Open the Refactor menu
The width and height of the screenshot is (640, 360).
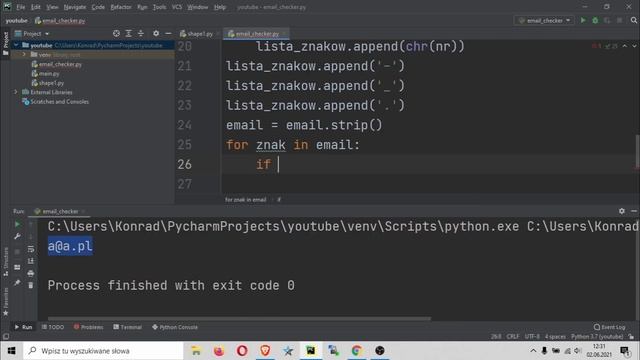click(121, 7)
